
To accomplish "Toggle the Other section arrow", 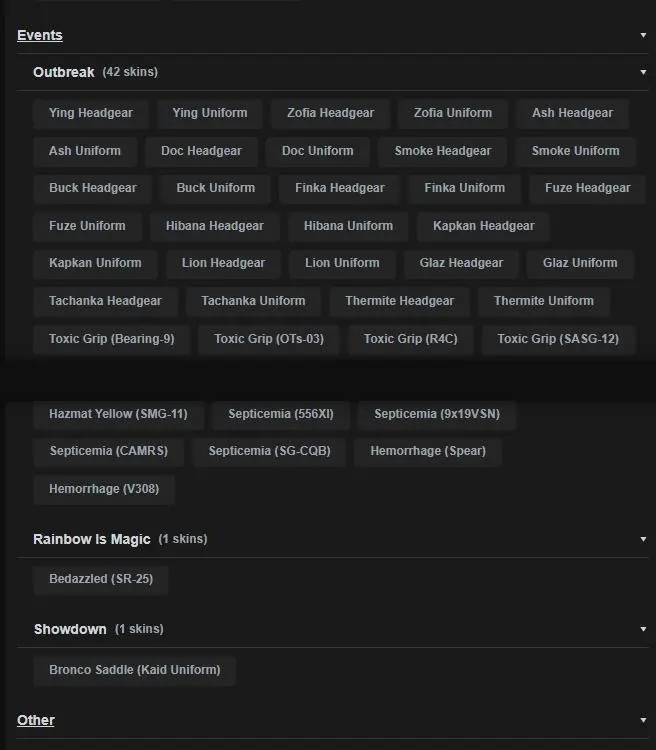I will [643, 720].
